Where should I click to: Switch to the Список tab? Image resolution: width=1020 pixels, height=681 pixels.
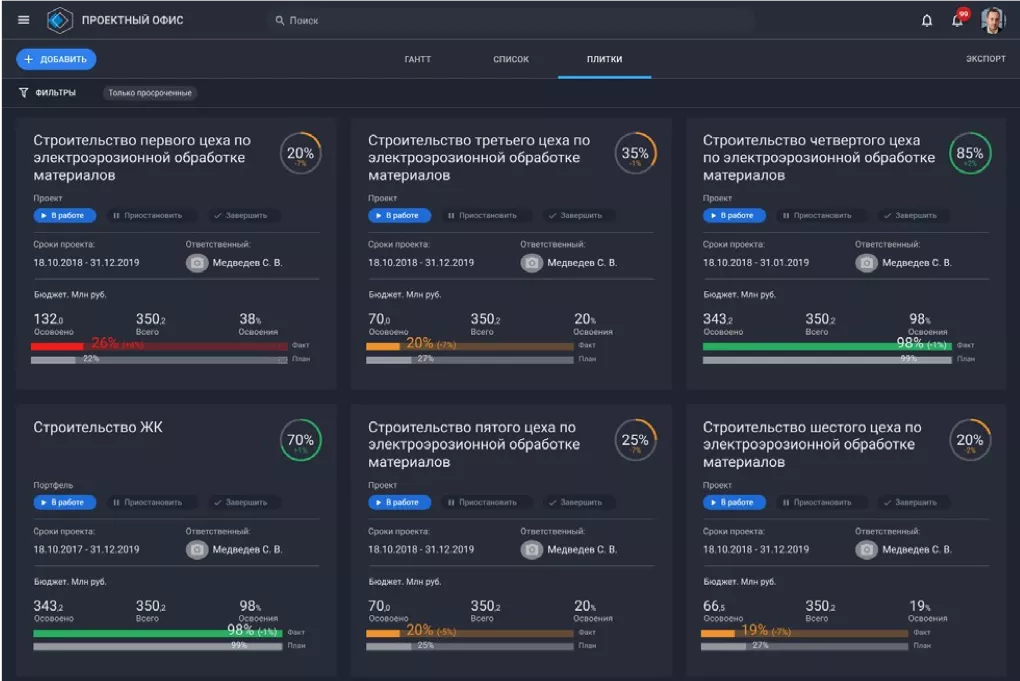pyautogui.click(x=511, y=59)
